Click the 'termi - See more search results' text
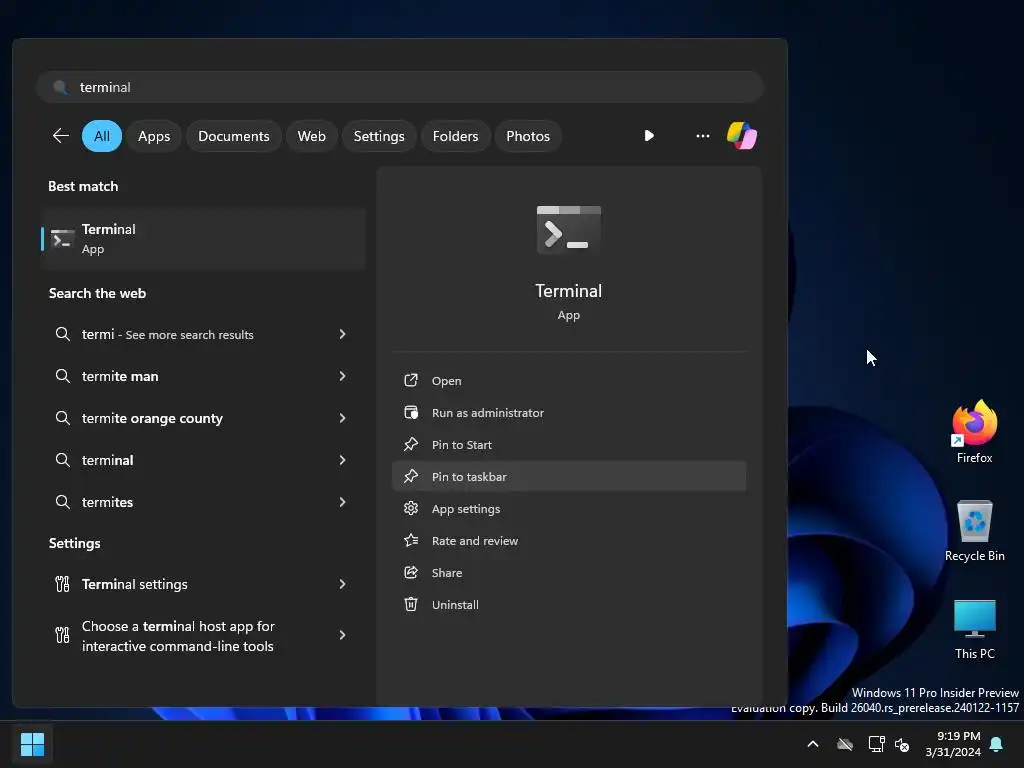Viewport: 1024px width, 768px height. click(x=167, y=334)
